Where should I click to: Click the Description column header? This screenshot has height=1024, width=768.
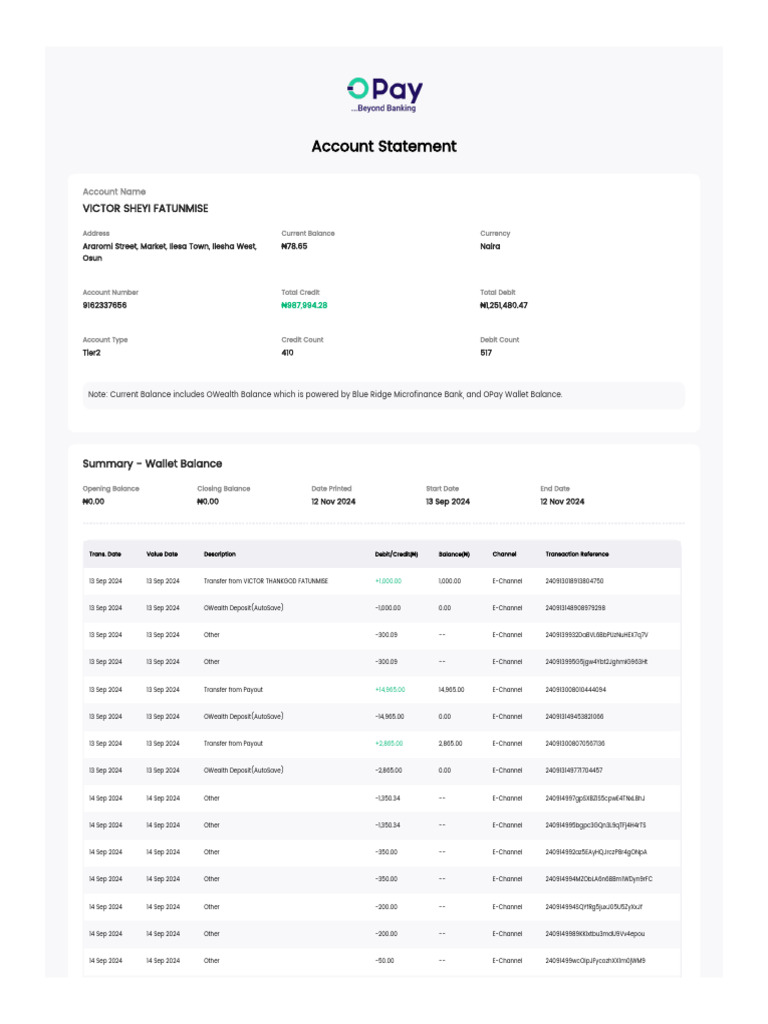coord(220,554)
